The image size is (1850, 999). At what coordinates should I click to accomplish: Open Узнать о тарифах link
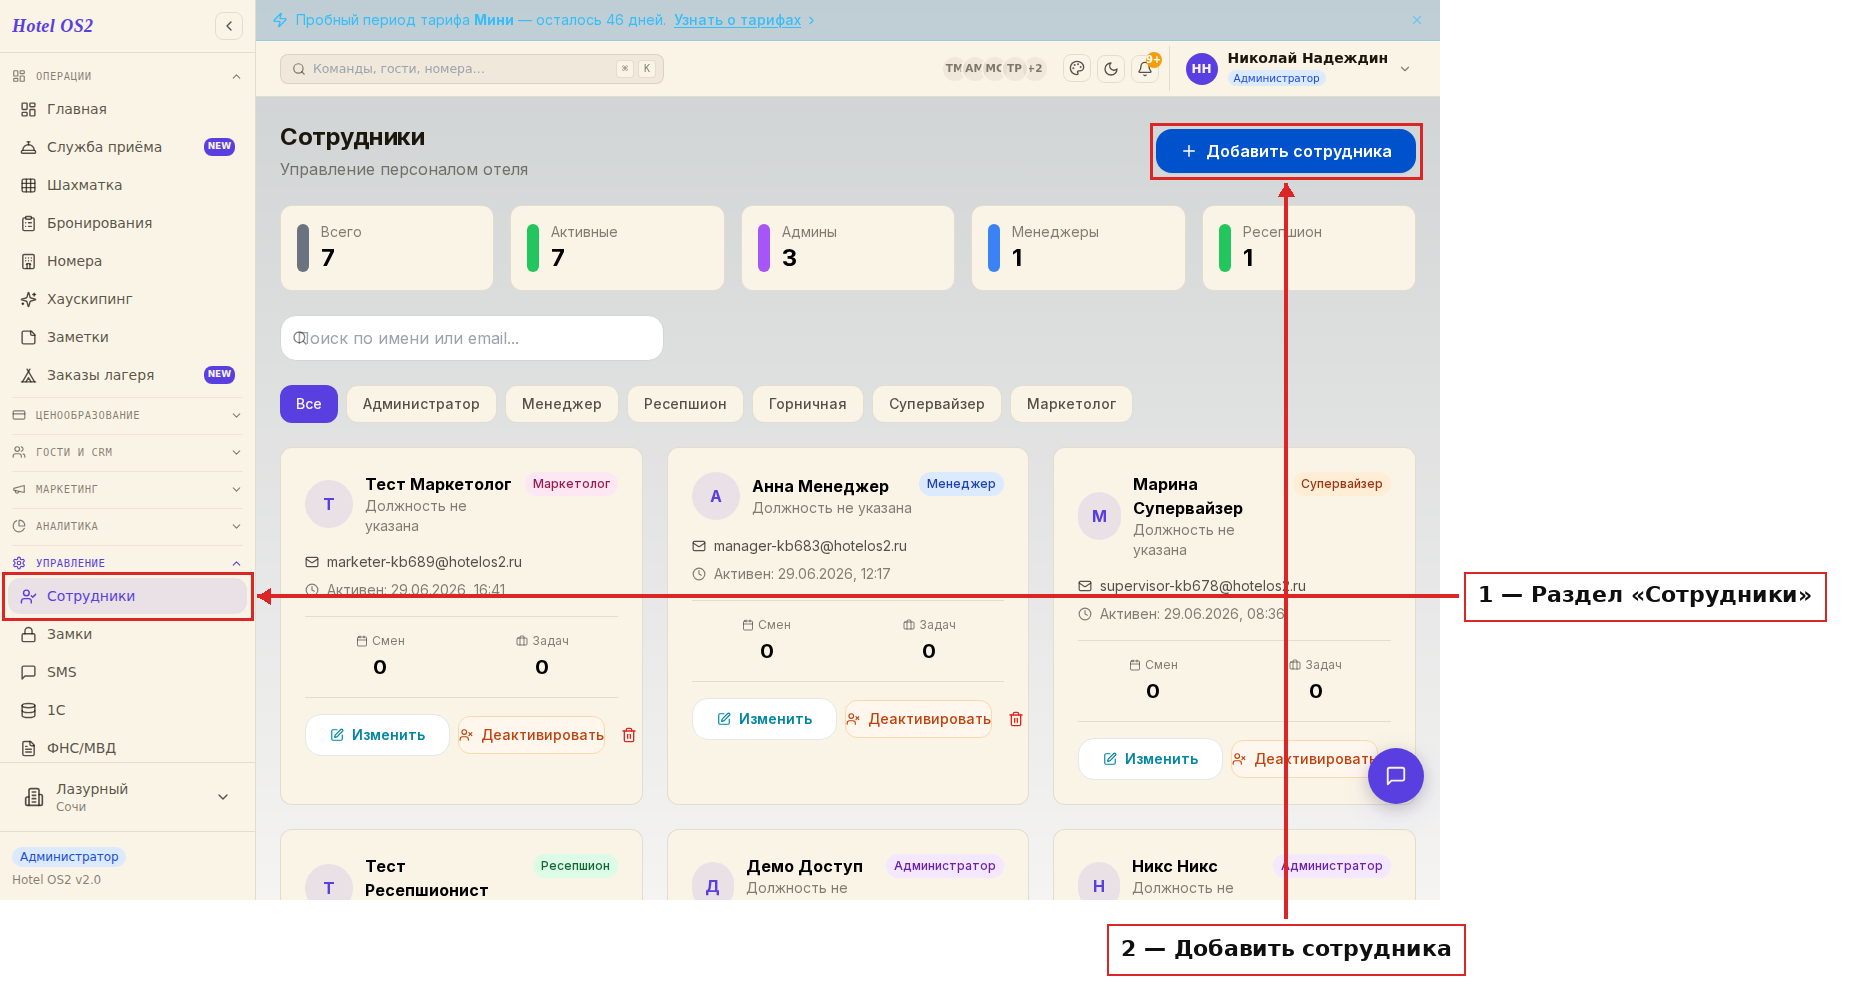coord(737,20)
